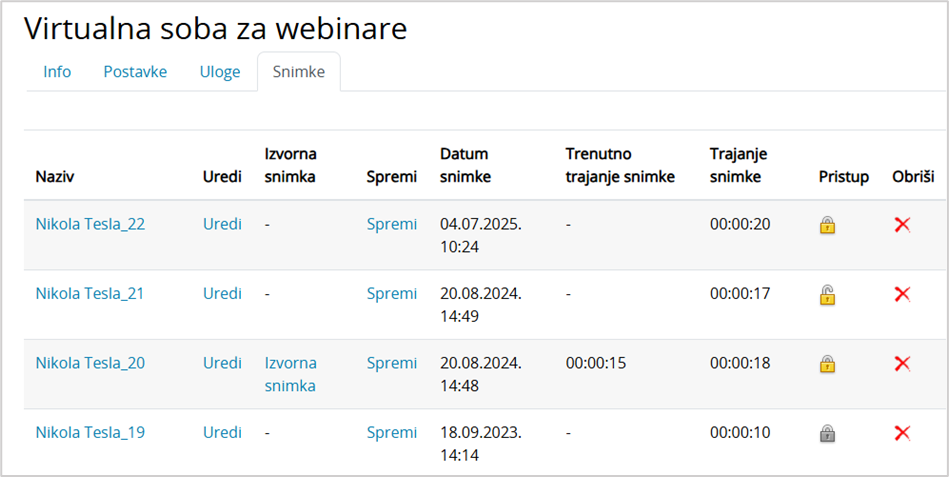Click the date 18.09.2023. 14:14
This screenshot has width=949, height=477.
[x=481, y=444]
